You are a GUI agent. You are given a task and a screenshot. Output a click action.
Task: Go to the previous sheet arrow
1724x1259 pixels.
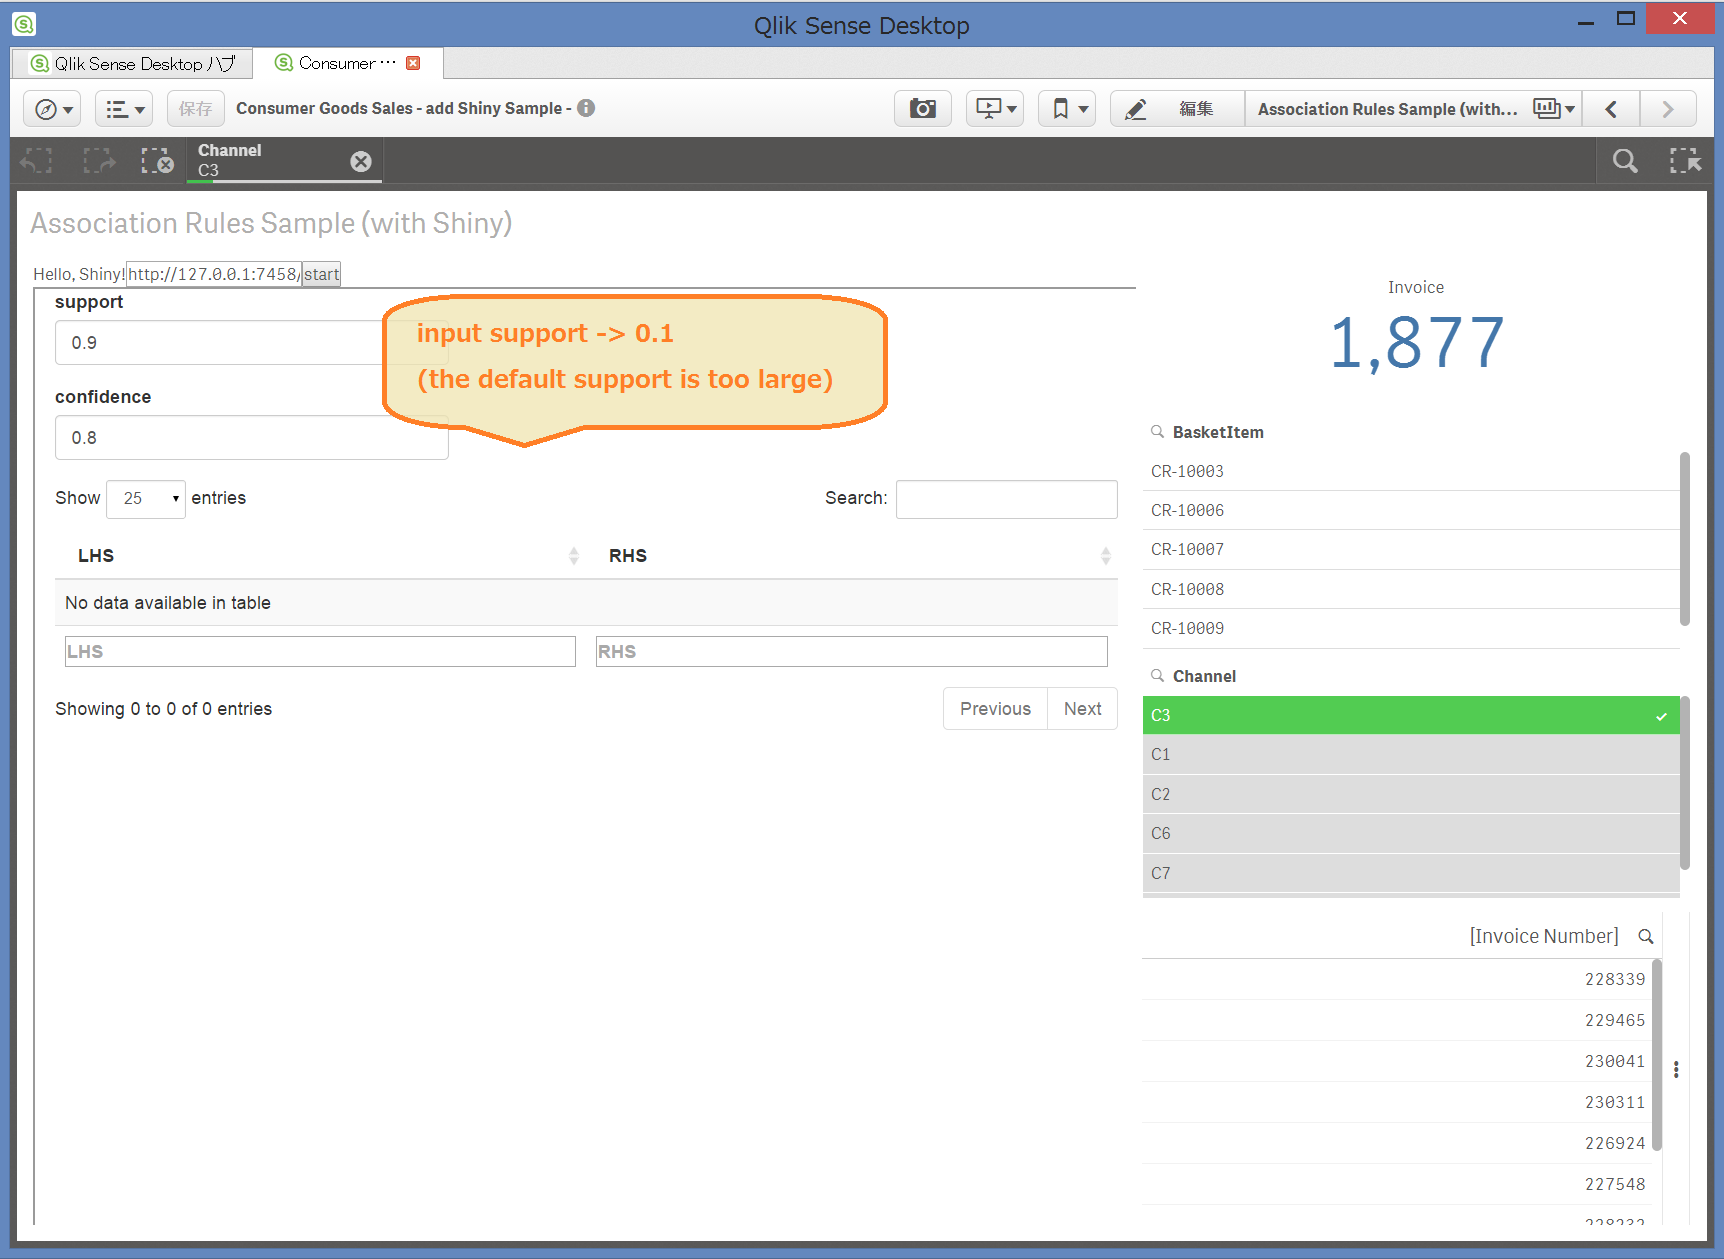tap(1611, 109)
